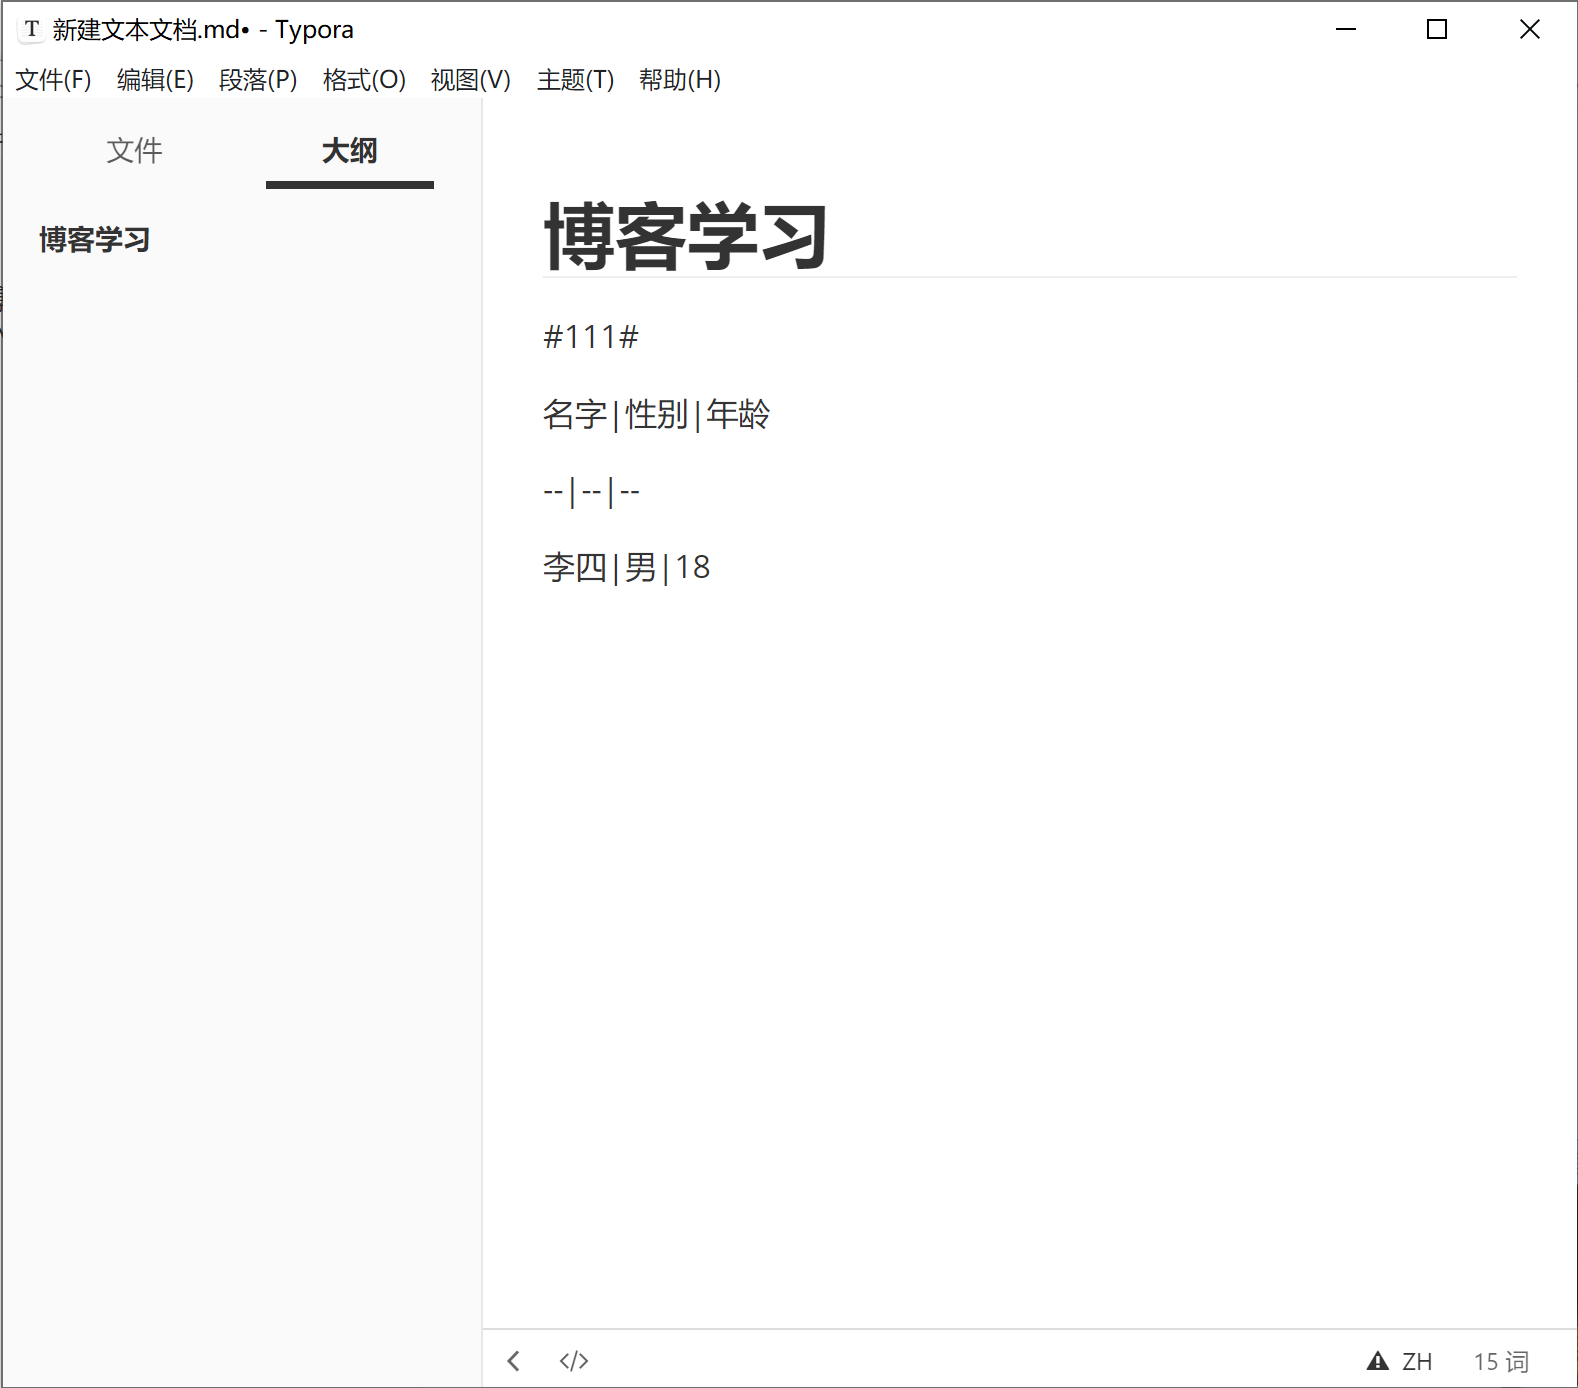1578x1388 pixels.
Task: Switch to the 大纲 sidebar tab
Action: (x=349, y=151)
